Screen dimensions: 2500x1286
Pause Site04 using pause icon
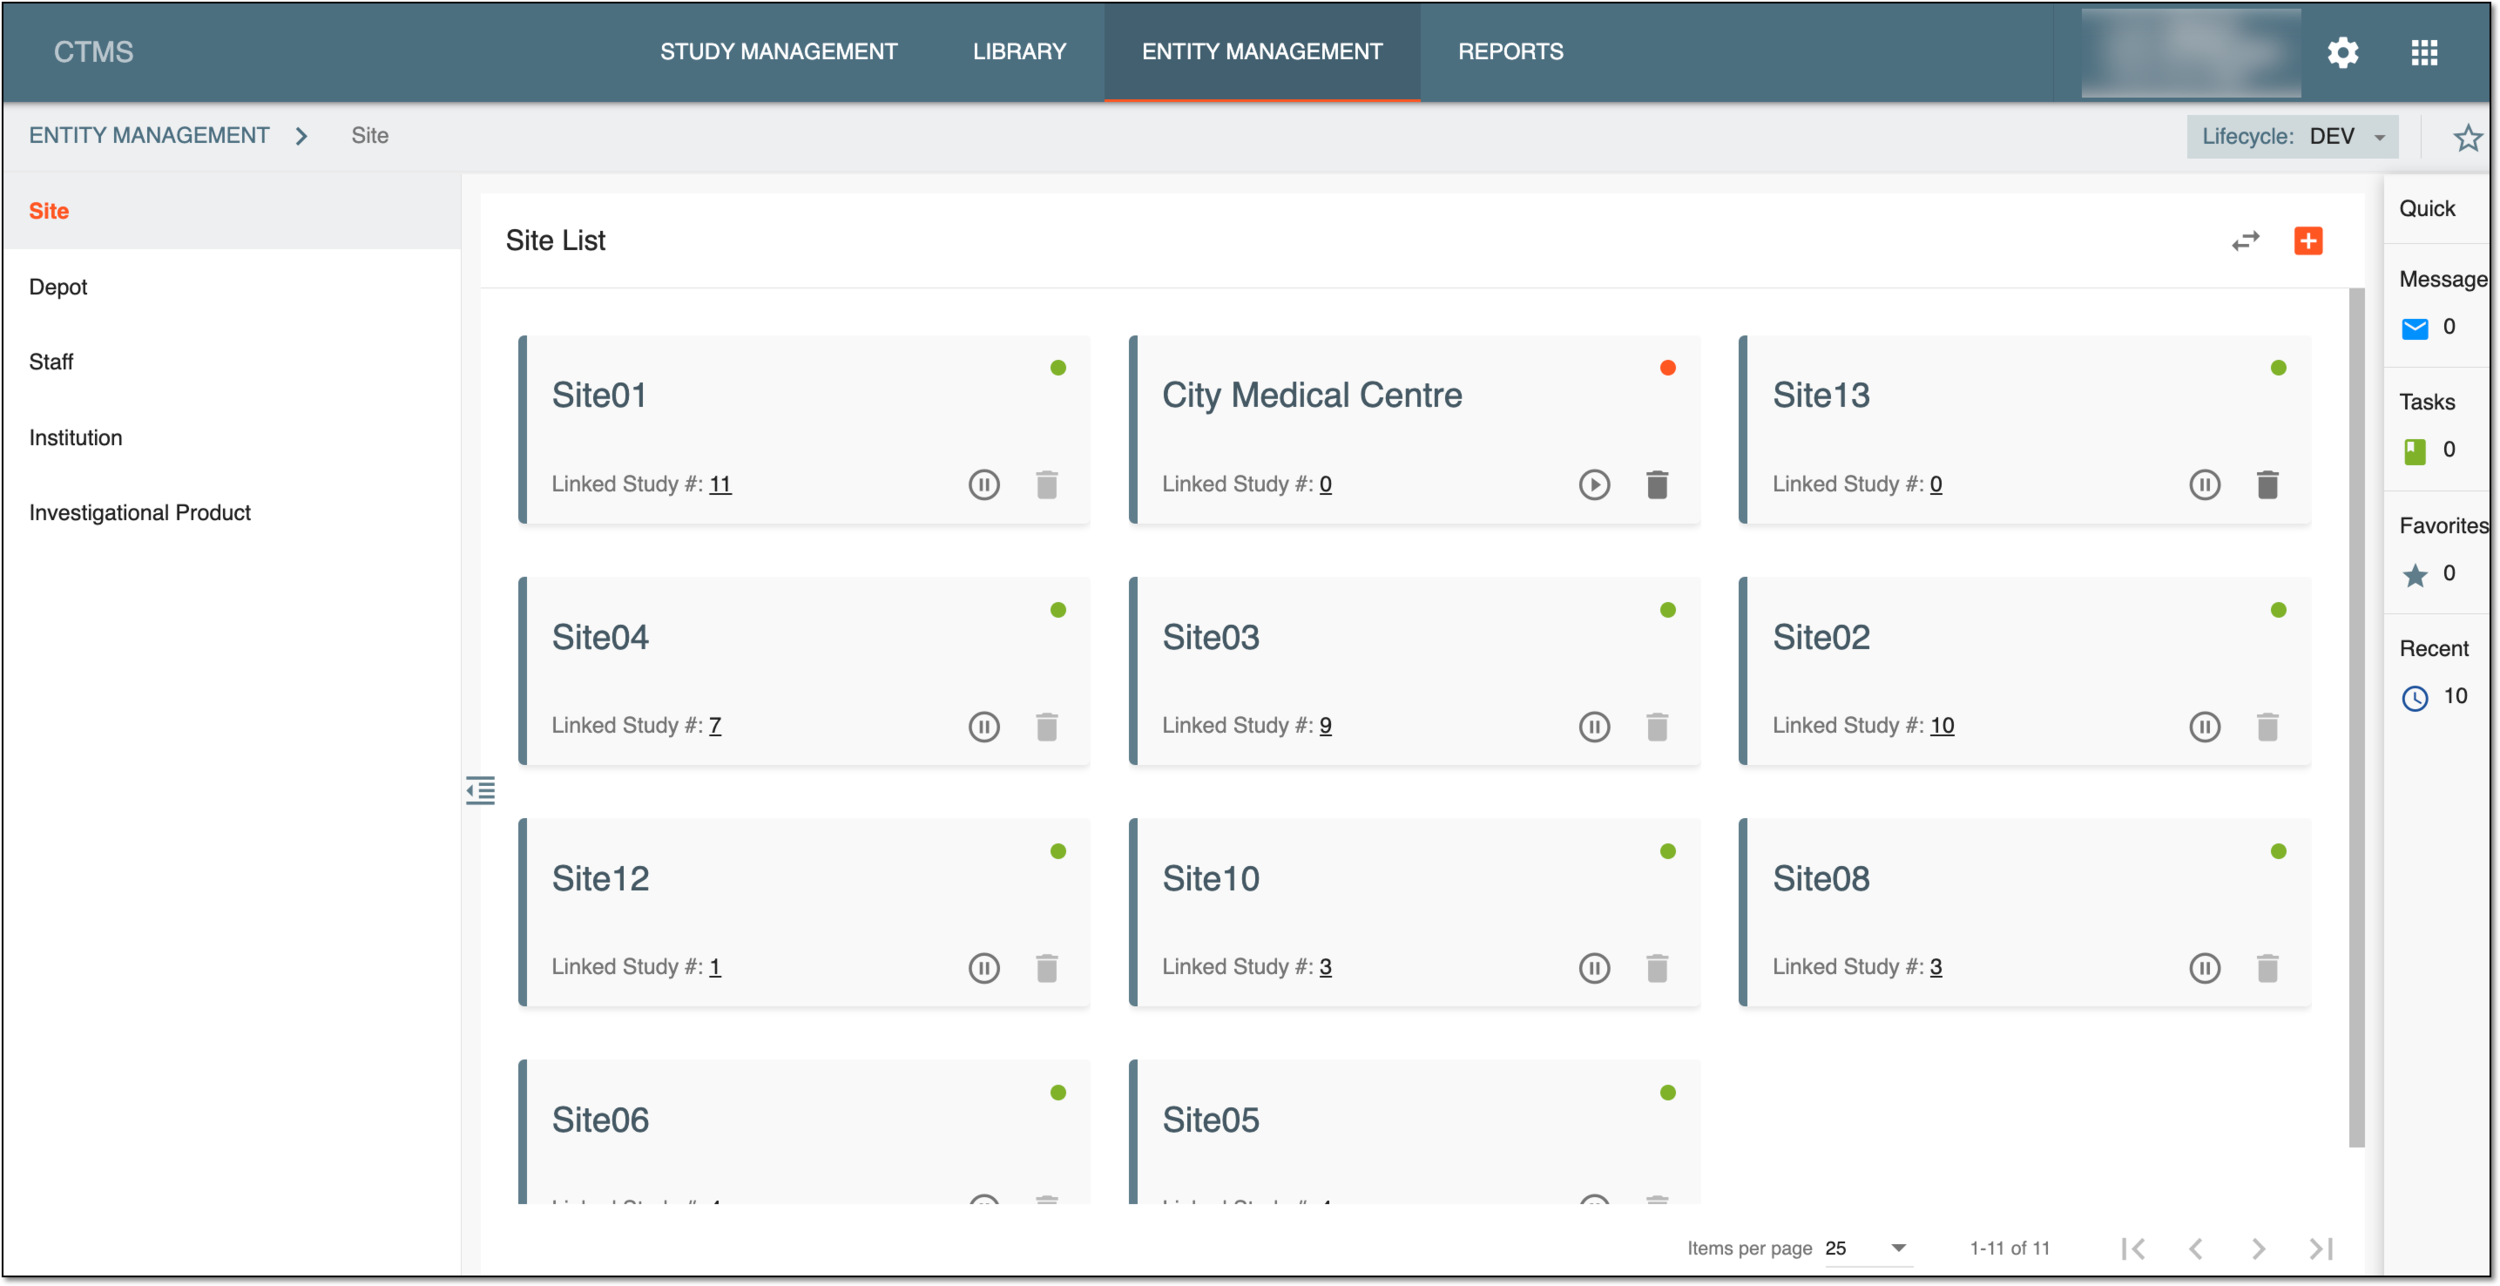984,726
